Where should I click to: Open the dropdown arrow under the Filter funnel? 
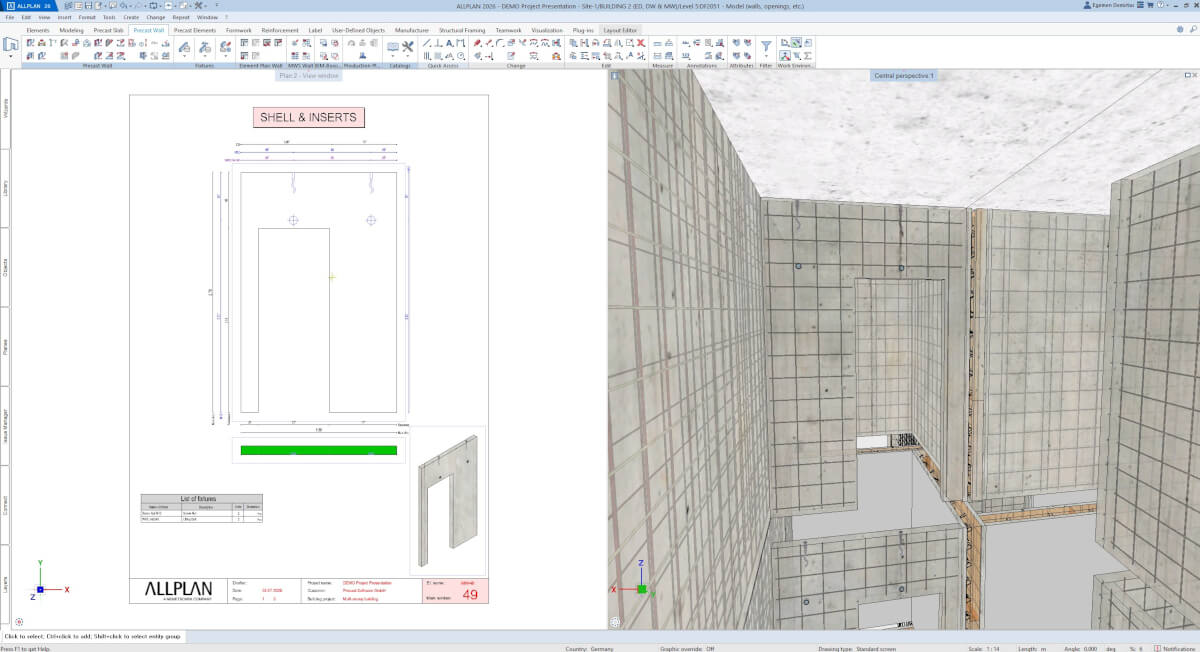(766, 57)
